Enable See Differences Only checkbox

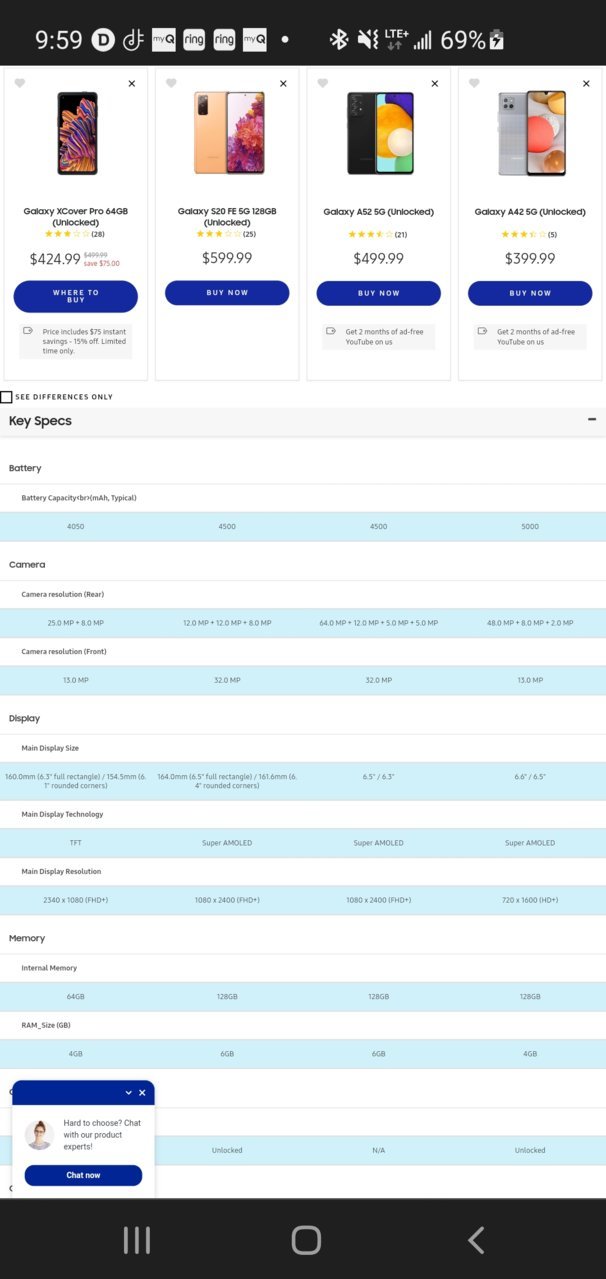(7, 397)
